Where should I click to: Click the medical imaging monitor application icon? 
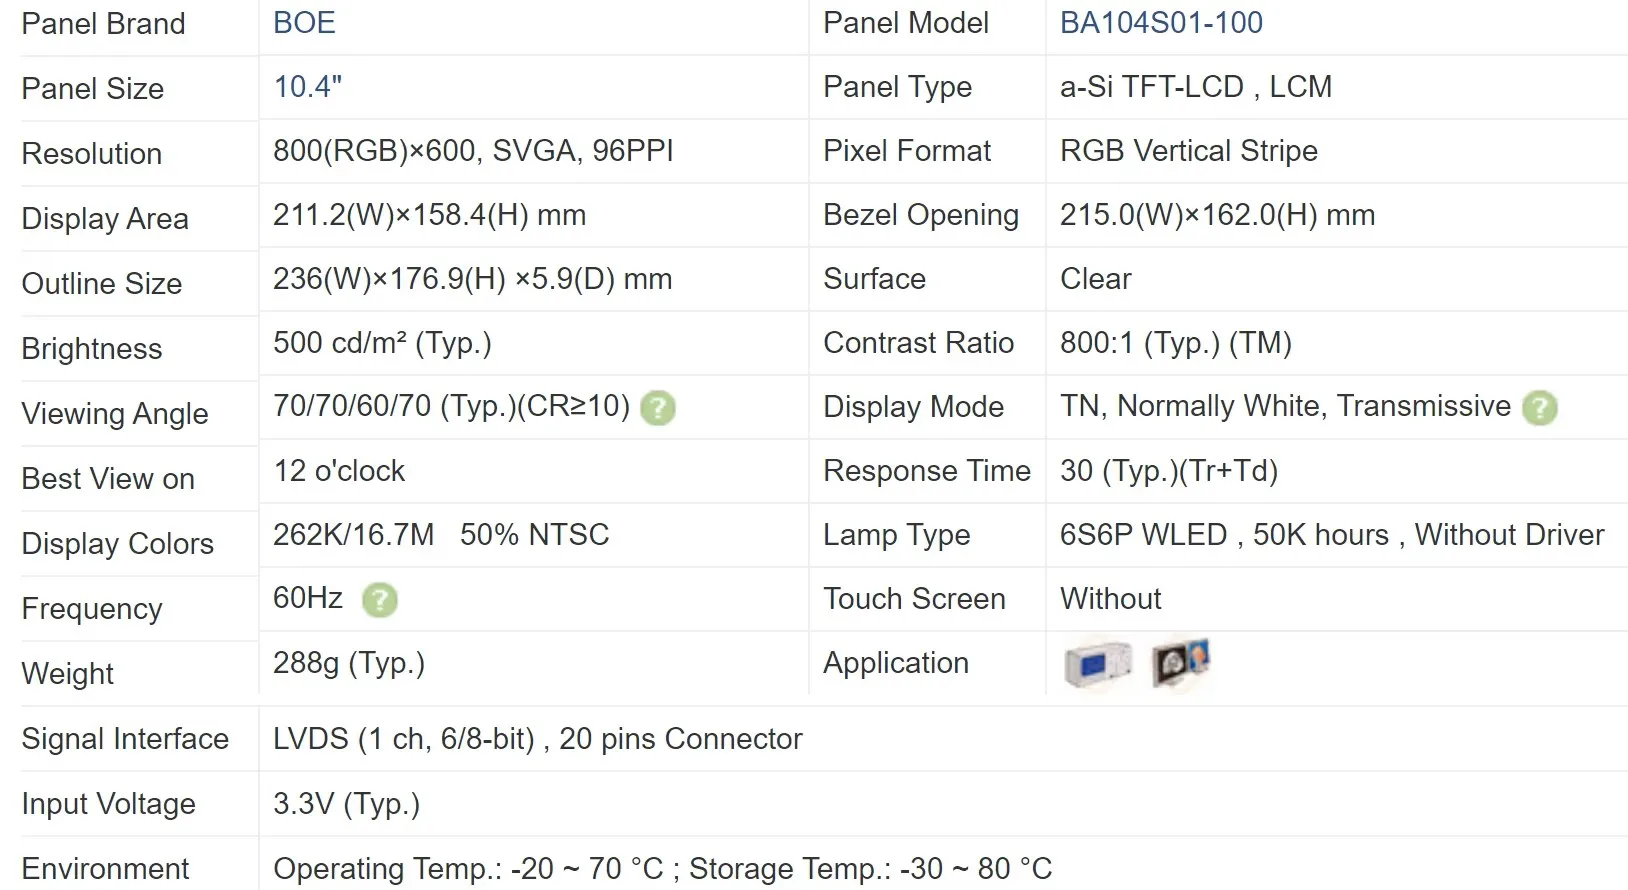1180,663
